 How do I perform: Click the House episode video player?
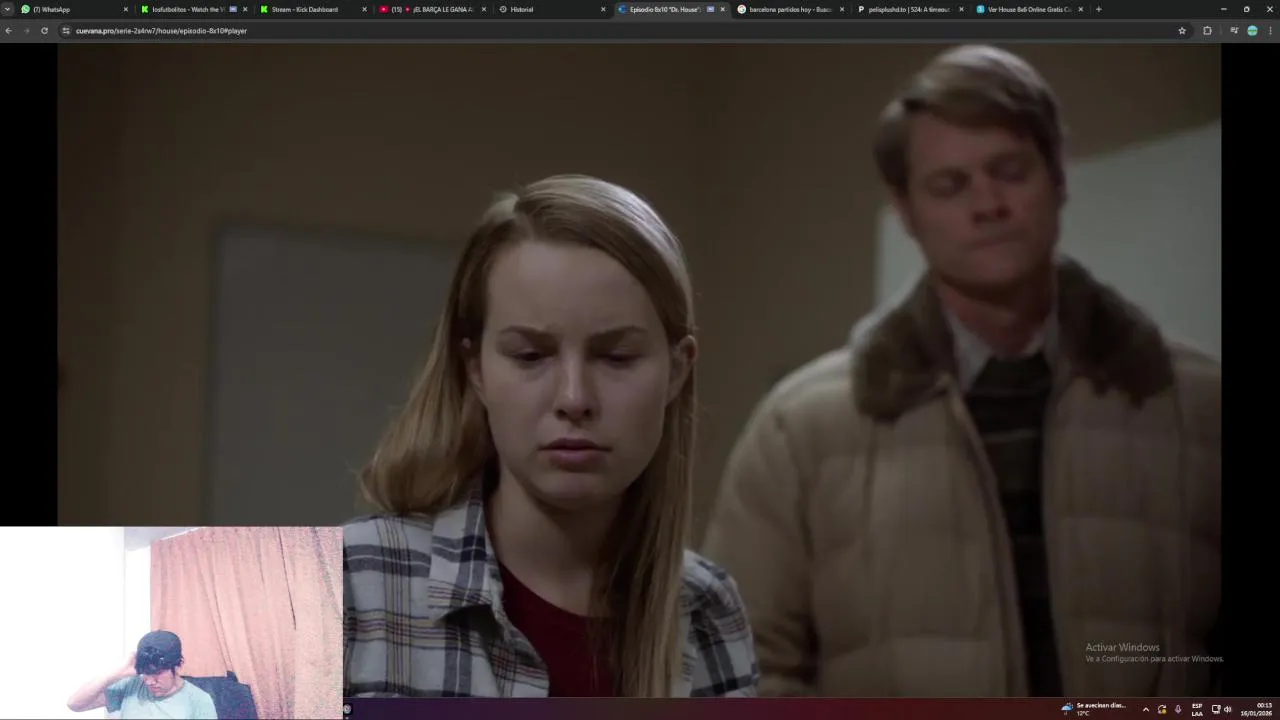coord(639,369)
